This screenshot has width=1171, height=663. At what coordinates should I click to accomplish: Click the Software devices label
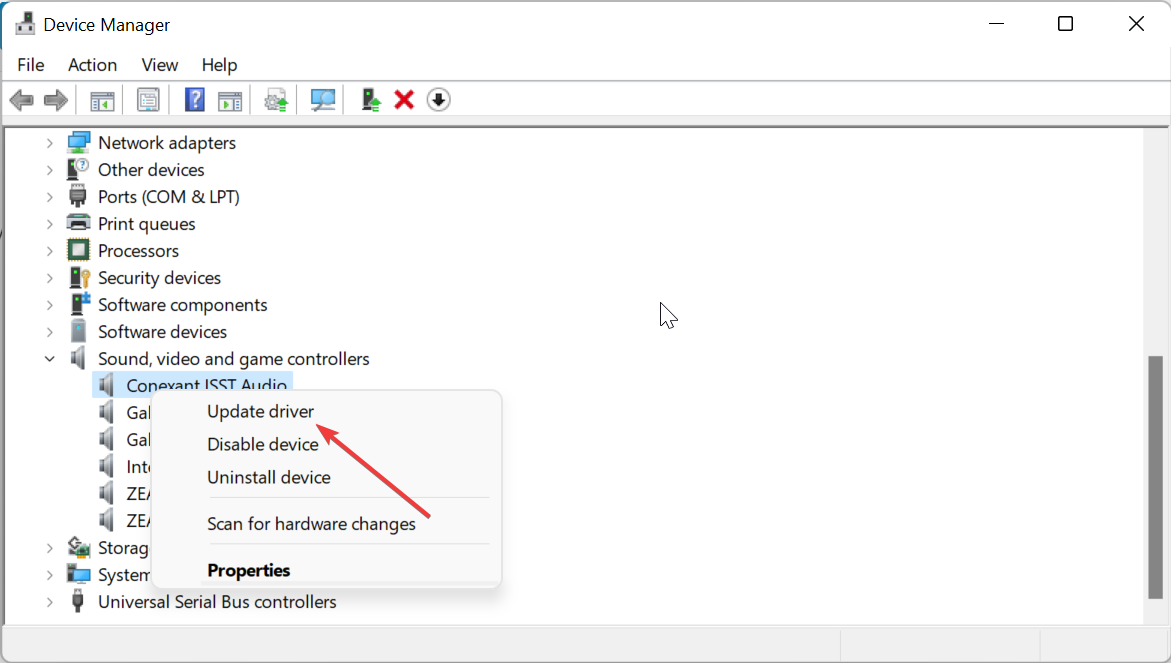click(x=162, y=332)
